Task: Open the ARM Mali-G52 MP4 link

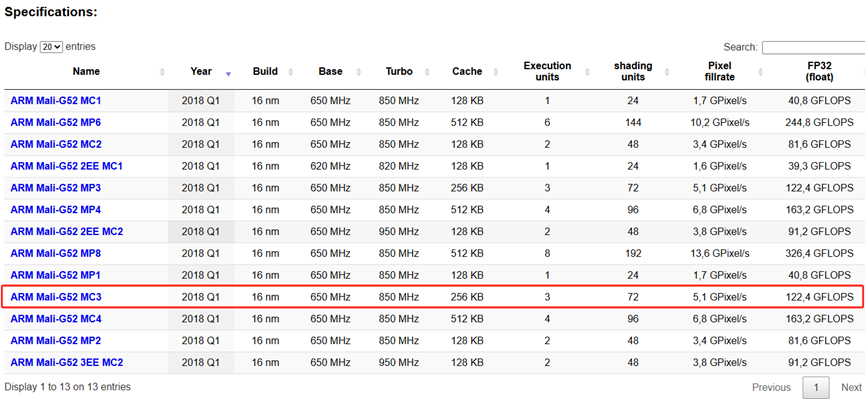Action: [56, 210]
